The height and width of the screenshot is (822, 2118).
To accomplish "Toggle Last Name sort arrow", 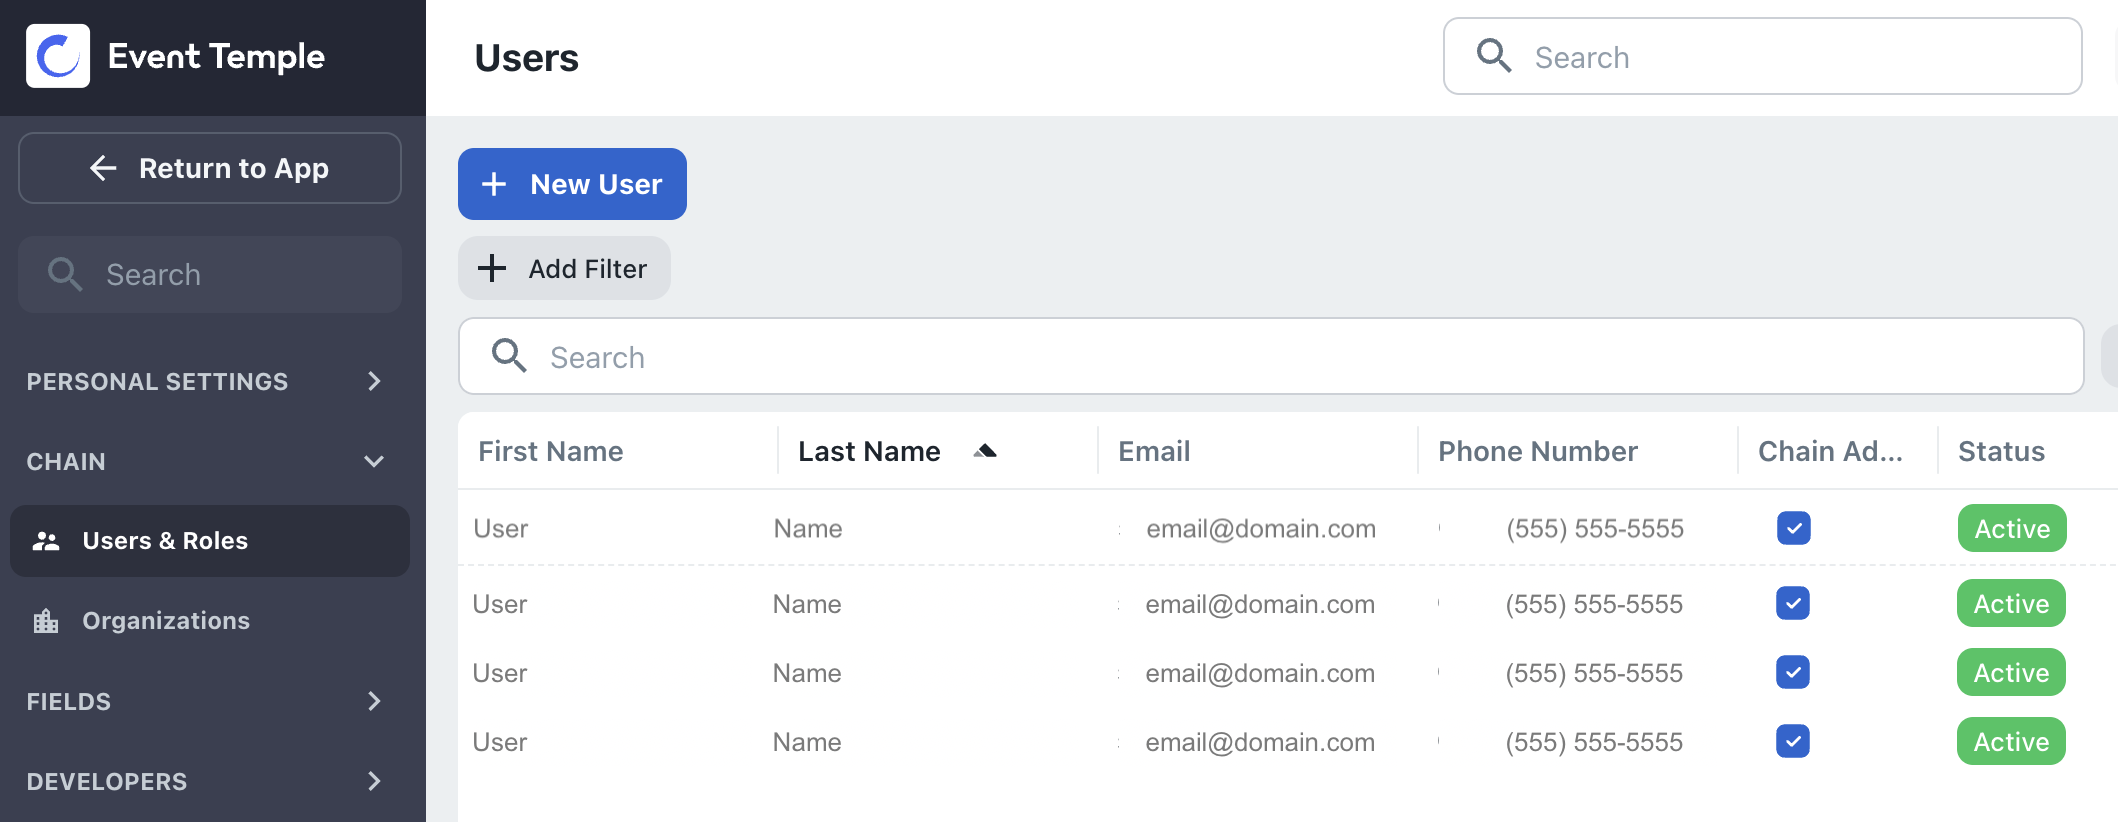I will pyautogui.click(x=985, y=451).
